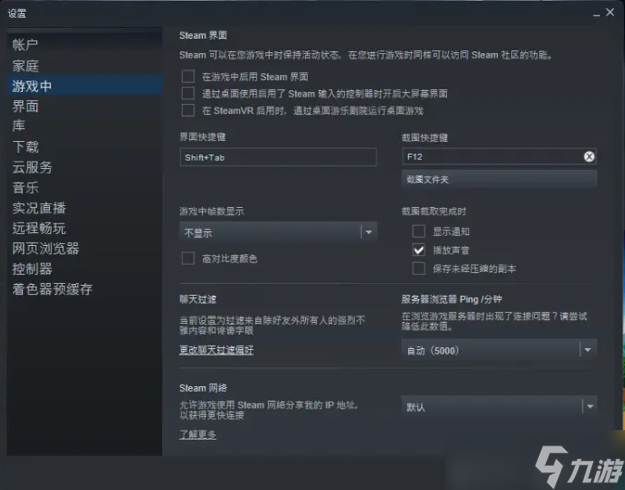Viewport: 625px width, 490px height.
Task: Open Steam 网络 默认 dropdown
Action: (499, 406)
